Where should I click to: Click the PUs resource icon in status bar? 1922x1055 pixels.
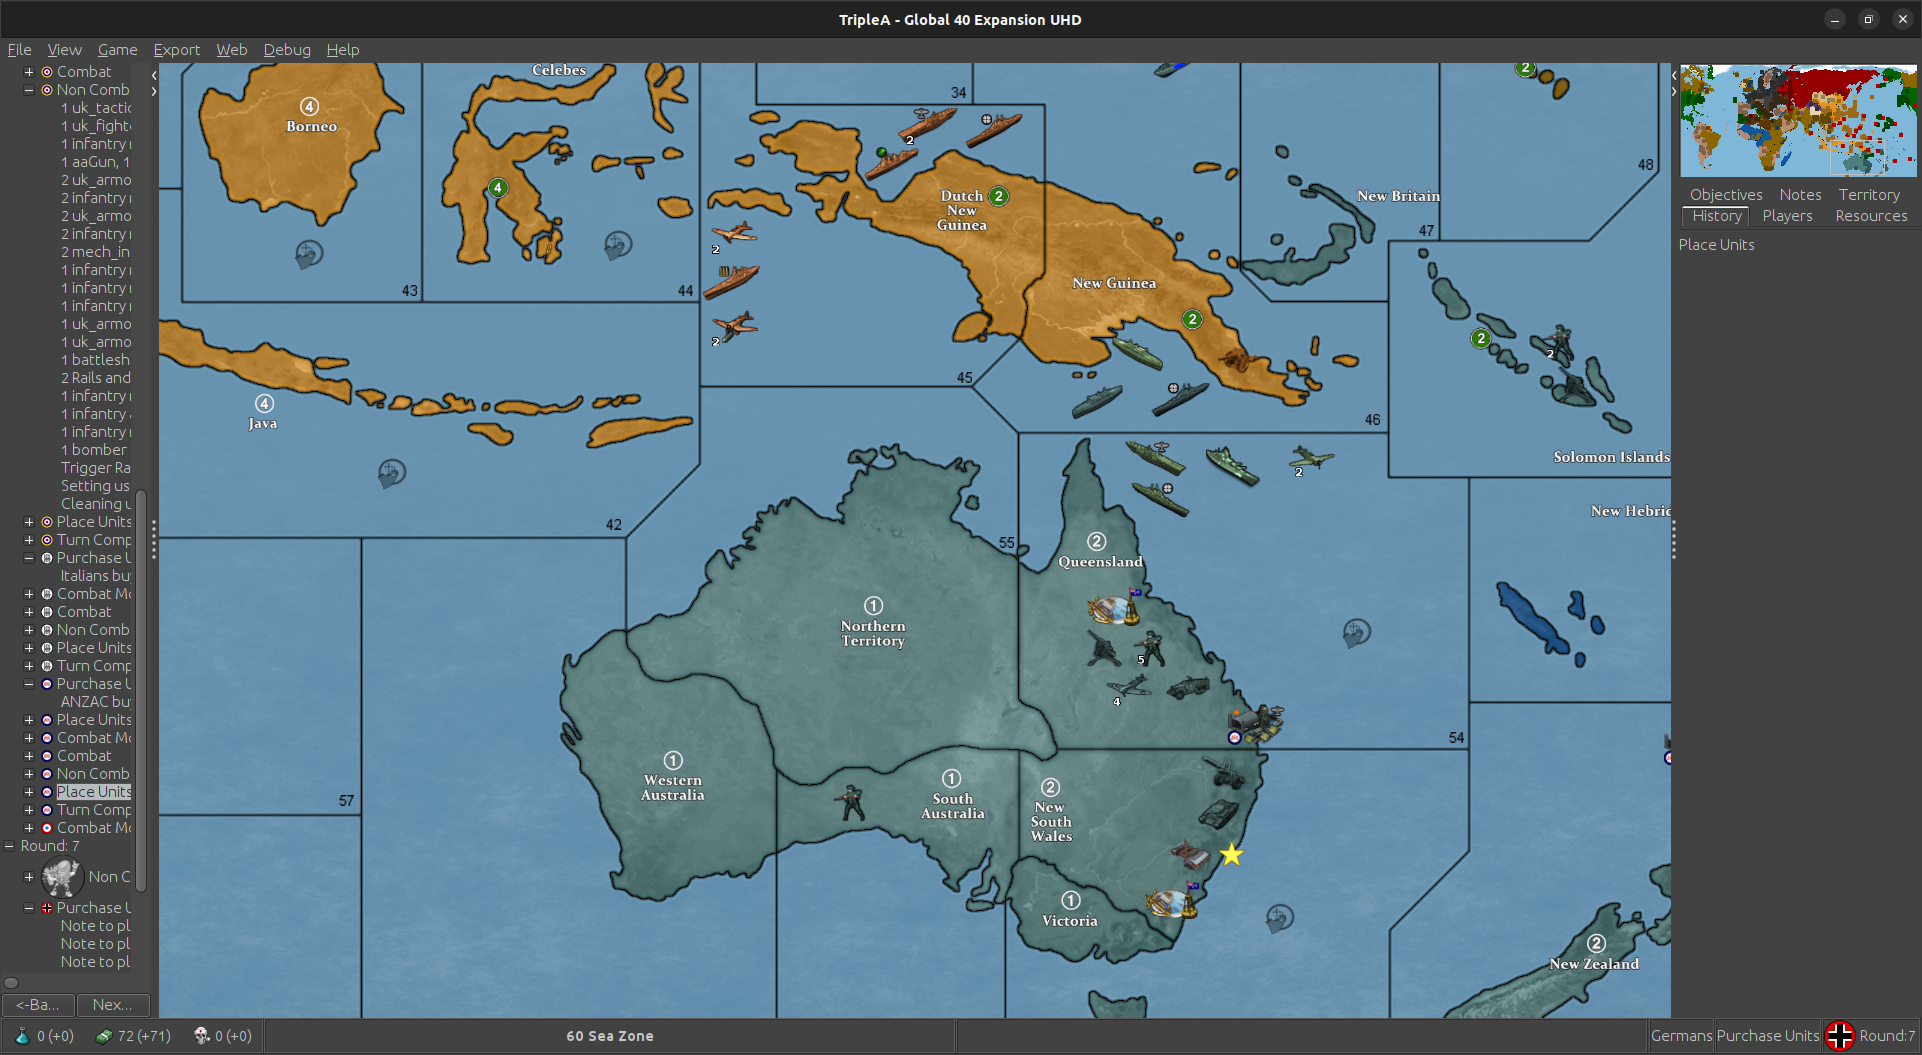103,1036
